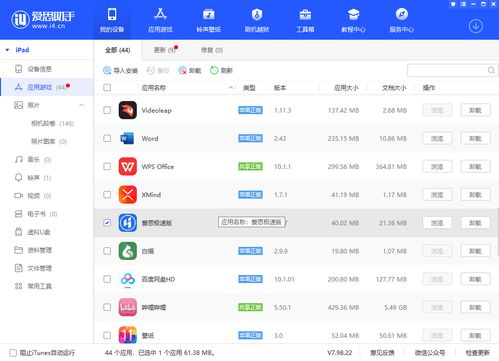Switch to the 修复 (0) tab
This screenshot has width=499, height=361.
point(212,50)
